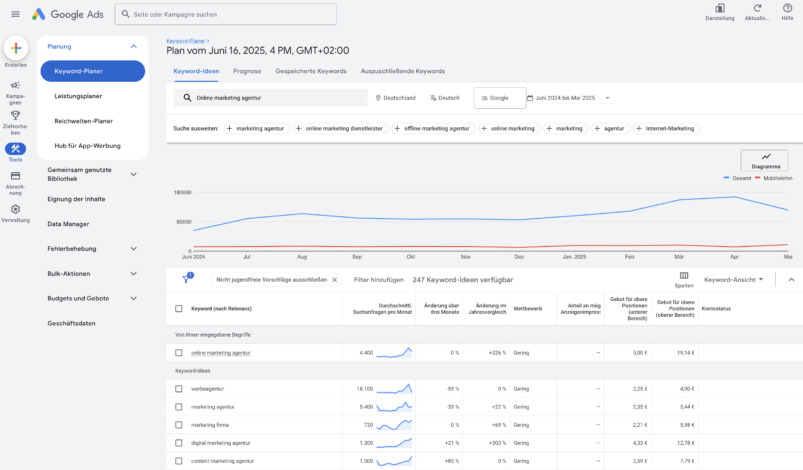Open the hamburger main menu

click(15, 14)
